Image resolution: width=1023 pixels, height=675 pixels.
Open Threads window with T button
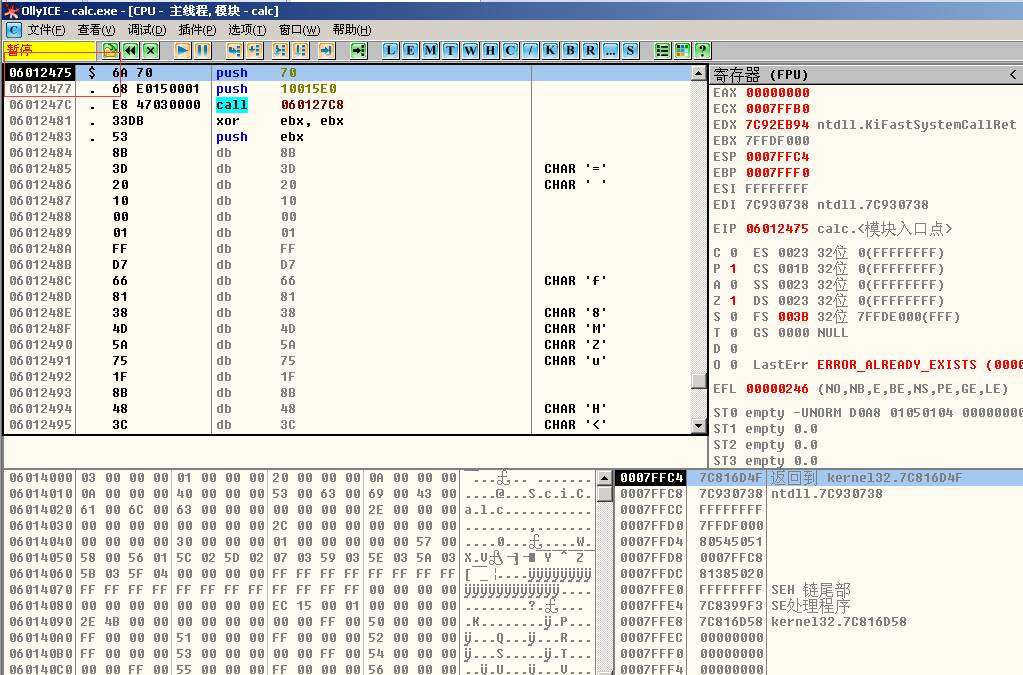click(450, 50)
